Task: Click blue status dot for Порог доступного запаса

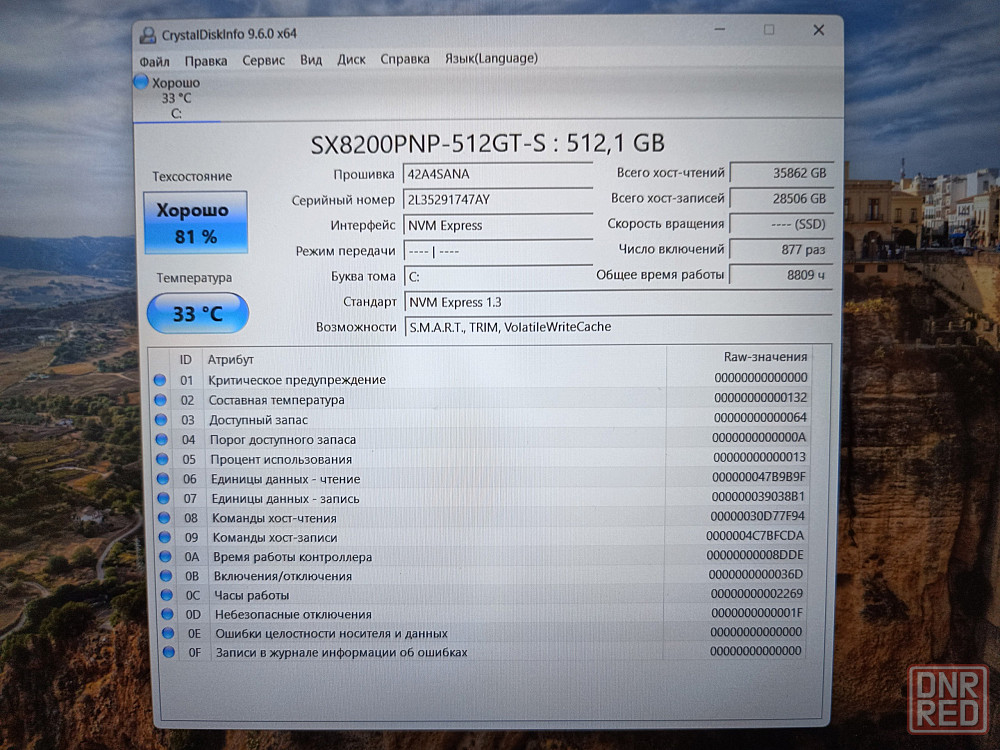Action: click(x=162, y=439)
